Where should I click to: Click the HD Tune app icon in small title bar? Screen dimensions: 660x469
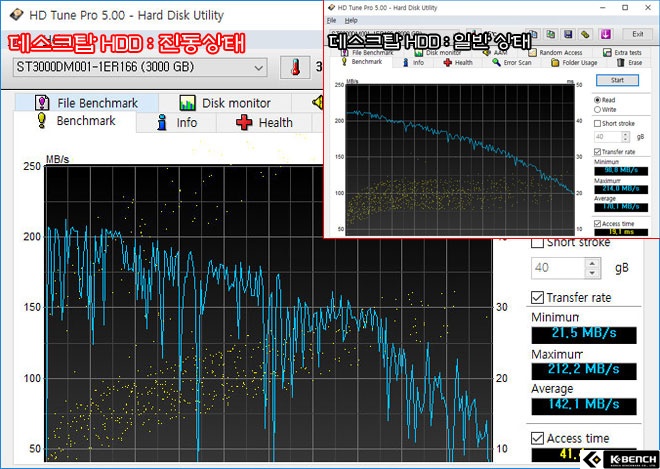[x=332, y=7]
